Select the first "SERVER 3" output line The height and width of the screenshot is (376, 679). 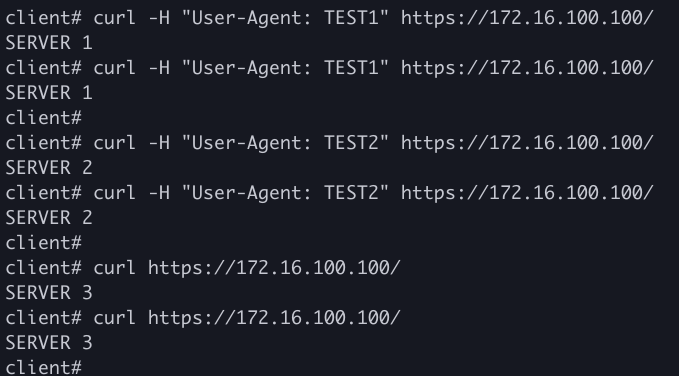49,293
